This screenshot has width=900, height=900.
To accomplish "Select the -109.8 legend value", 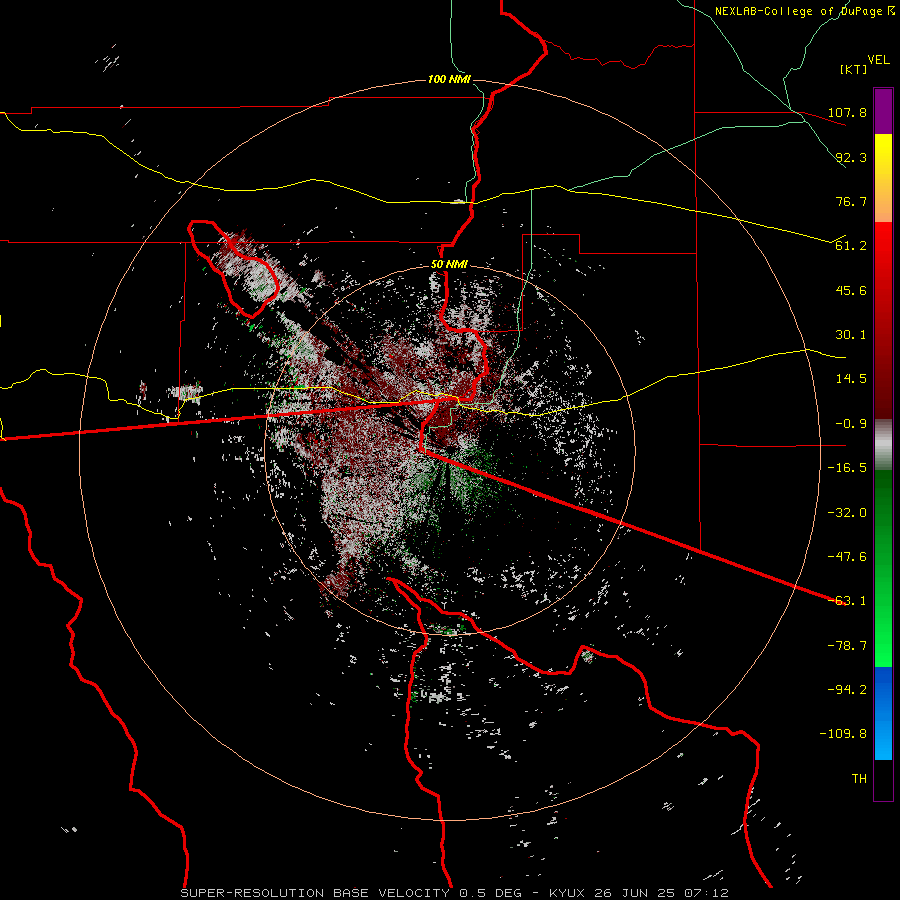I will [x=844, y=734].
